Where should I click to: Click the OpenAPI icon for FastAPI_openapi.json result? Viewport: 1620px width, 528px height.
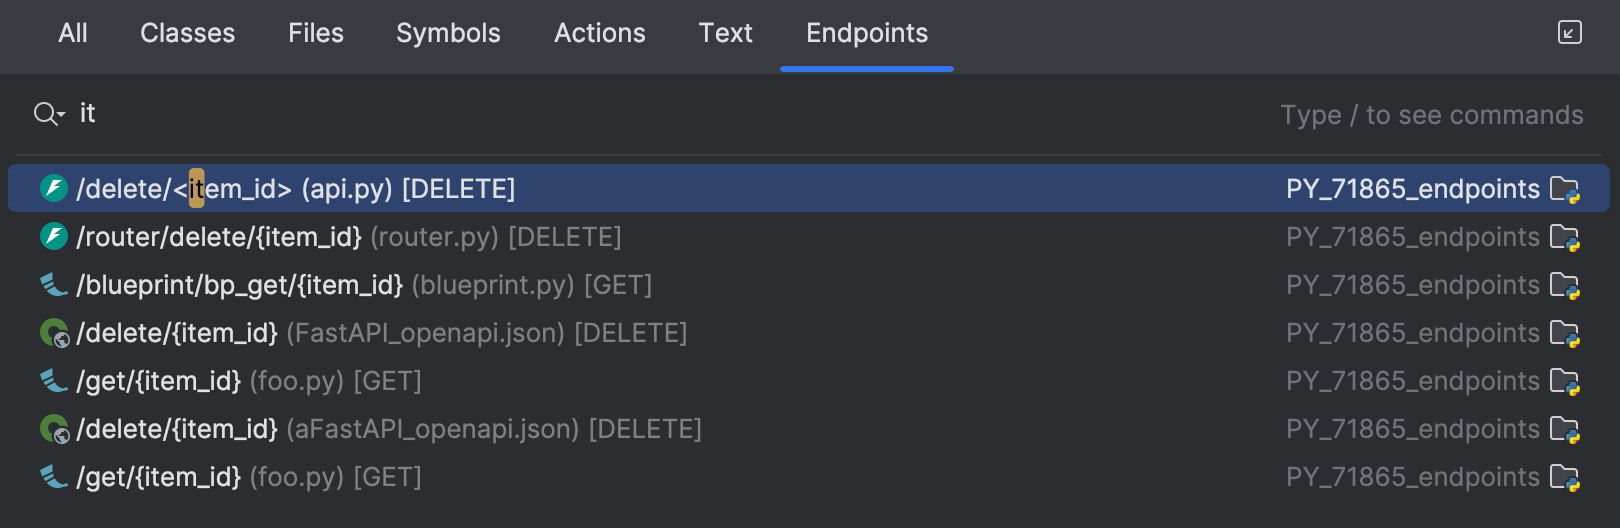coord(54,333)
